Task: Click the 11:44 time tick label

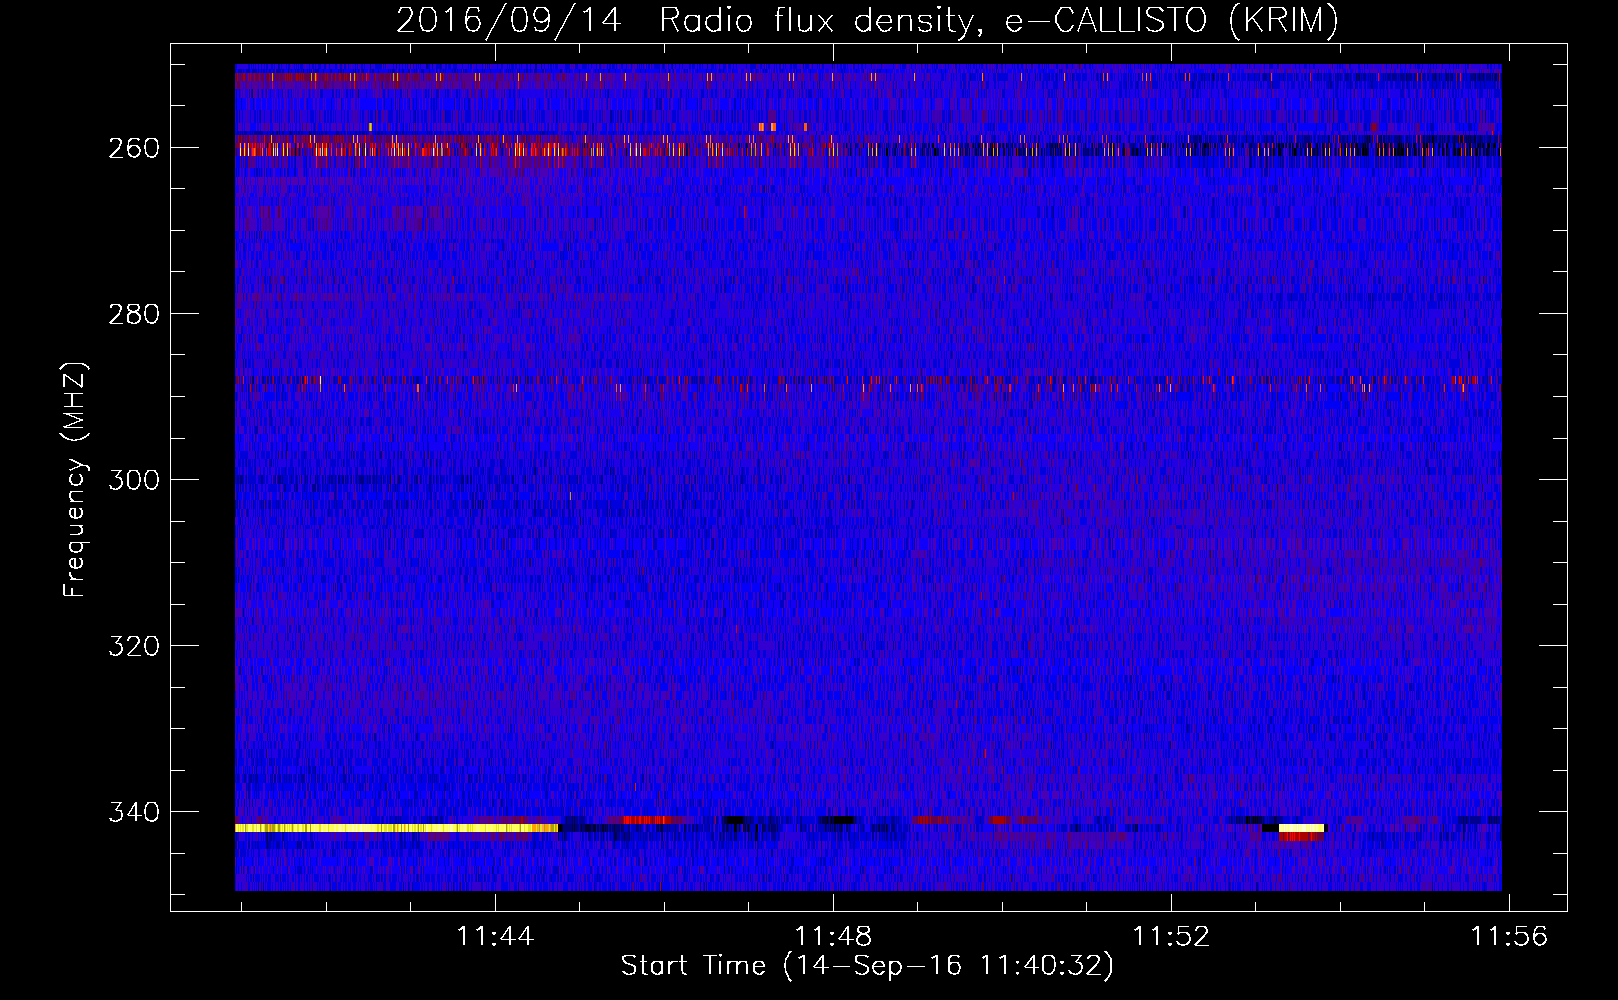Action: [495, 936]
